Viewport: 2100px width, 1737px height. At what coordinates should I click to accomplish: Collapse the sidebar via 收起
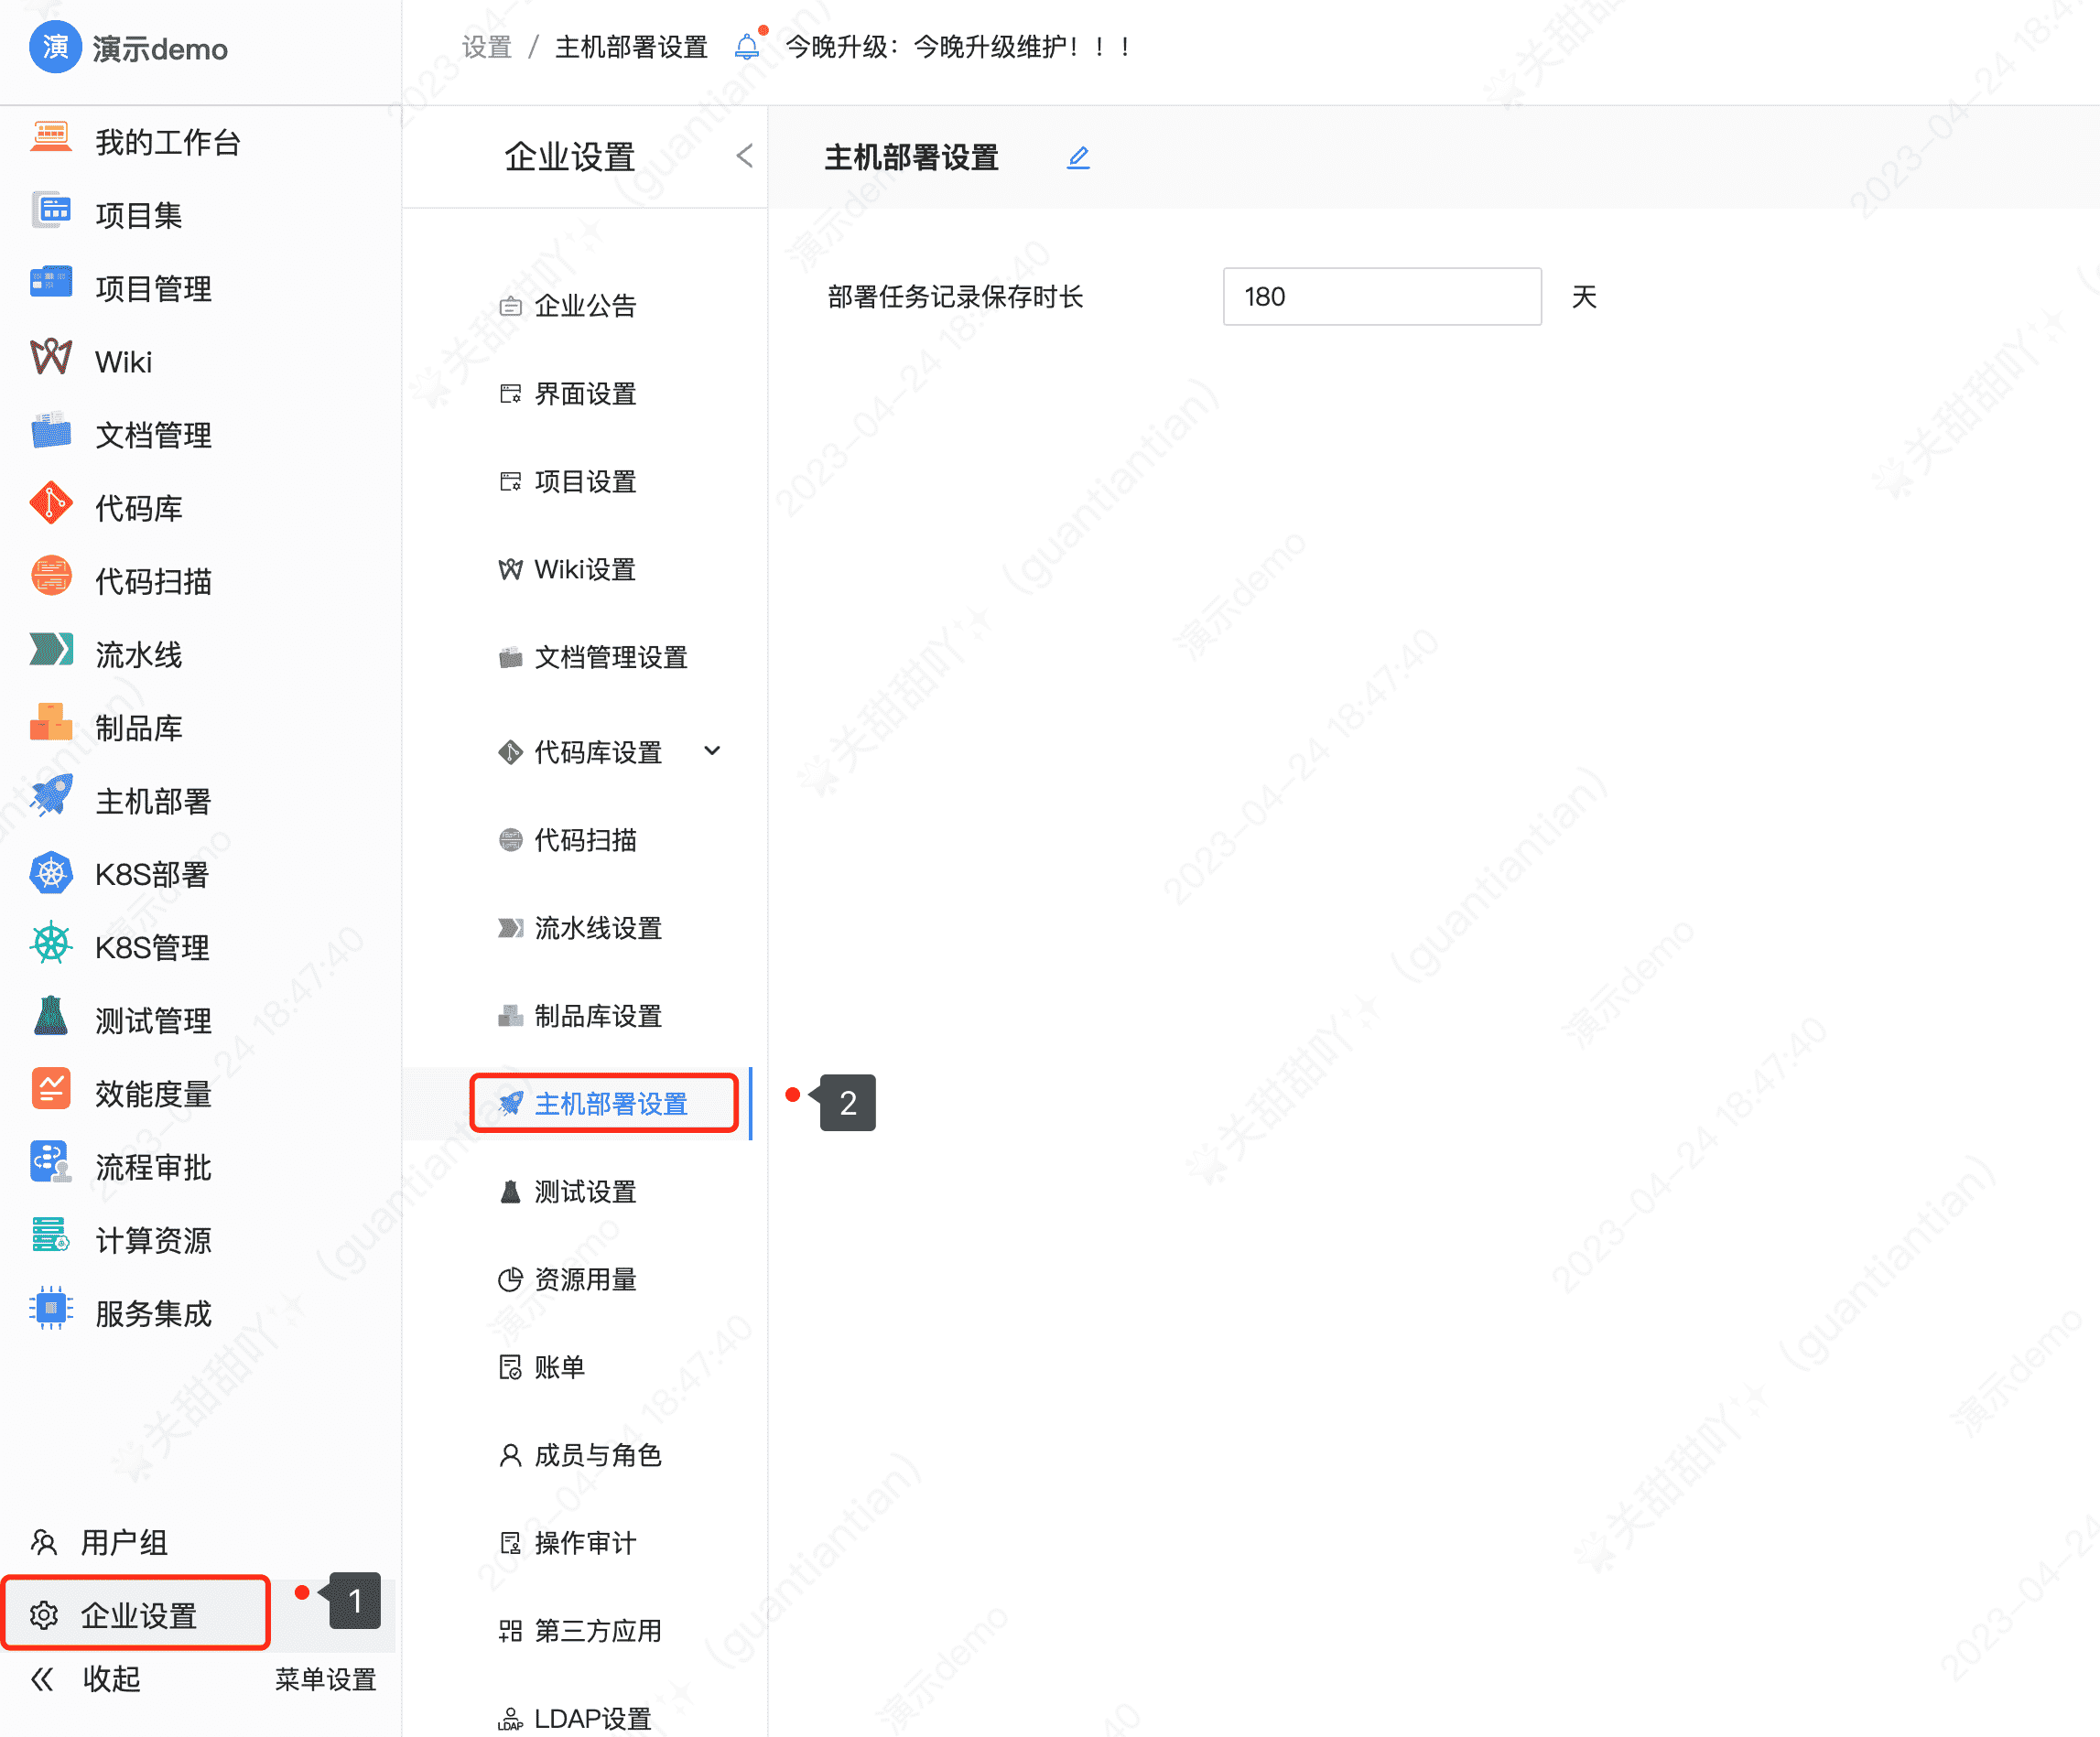tap(85, 1680)
